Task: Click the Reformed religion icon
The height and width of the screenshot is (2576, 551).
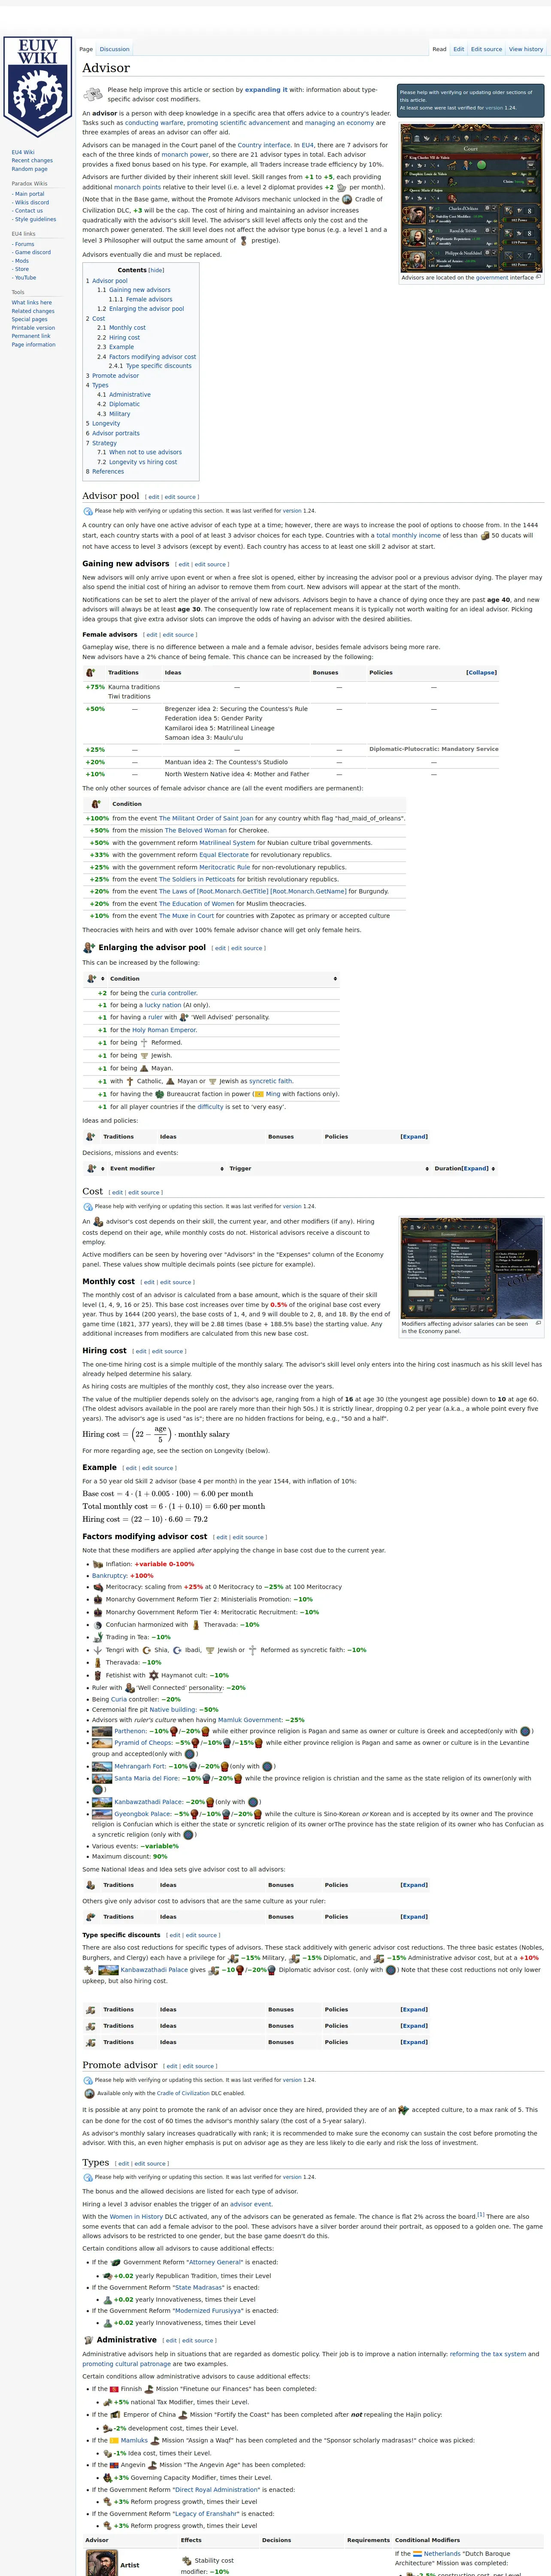Action: pyautogui.click(x=144, y=1042)
